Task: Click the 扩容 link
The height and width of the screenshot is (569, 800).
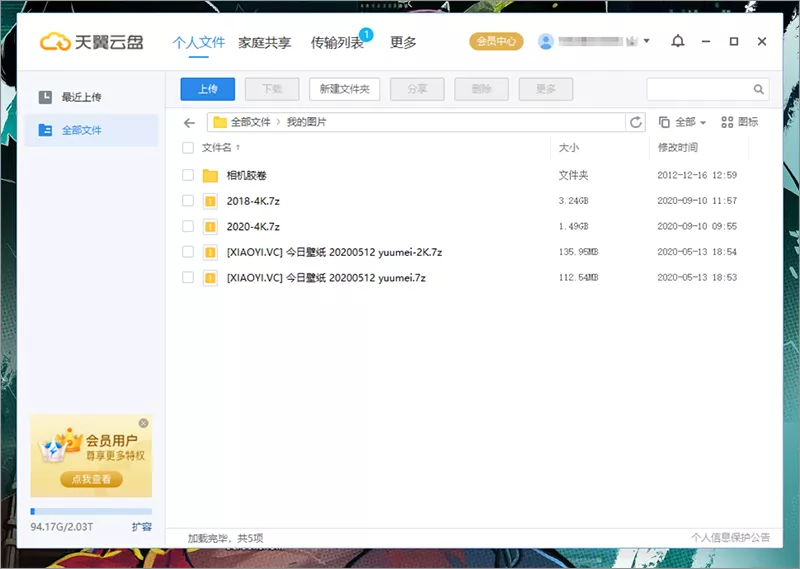Action: click(x=142, y=527)
